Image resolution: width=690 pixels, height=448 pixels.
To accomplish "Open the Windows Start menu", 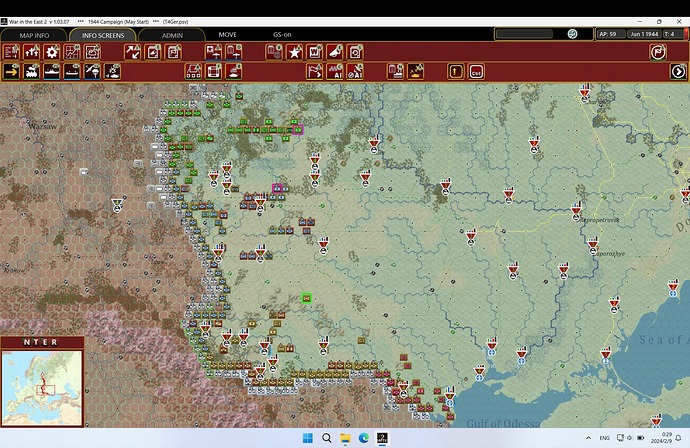I will pos(308,438).
